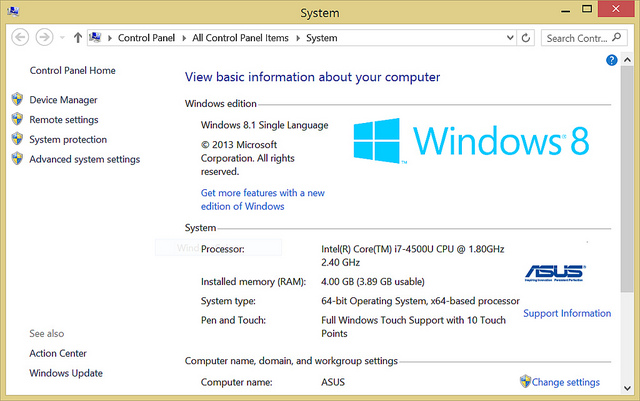Expand chevron after All Control Panel Items
640x401 pixels.
298,38
